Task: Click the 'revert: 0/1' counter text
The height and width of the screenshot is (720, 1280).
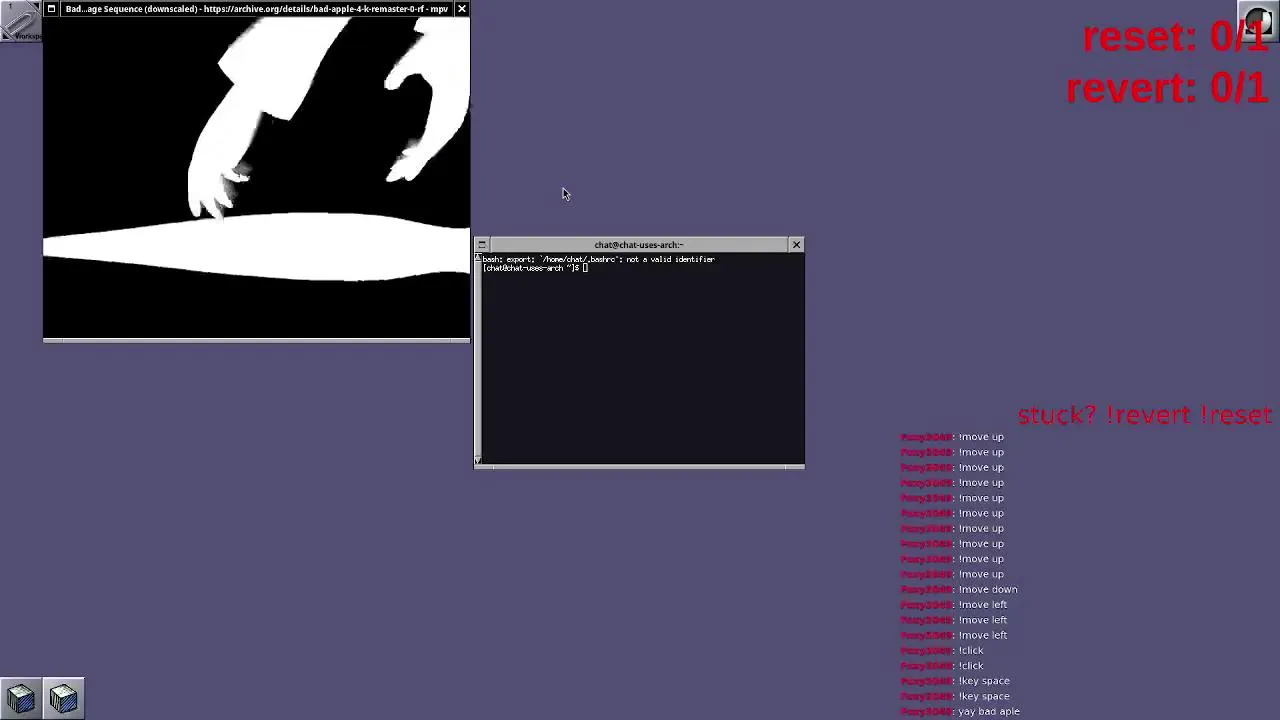Action: [1168, 88]
